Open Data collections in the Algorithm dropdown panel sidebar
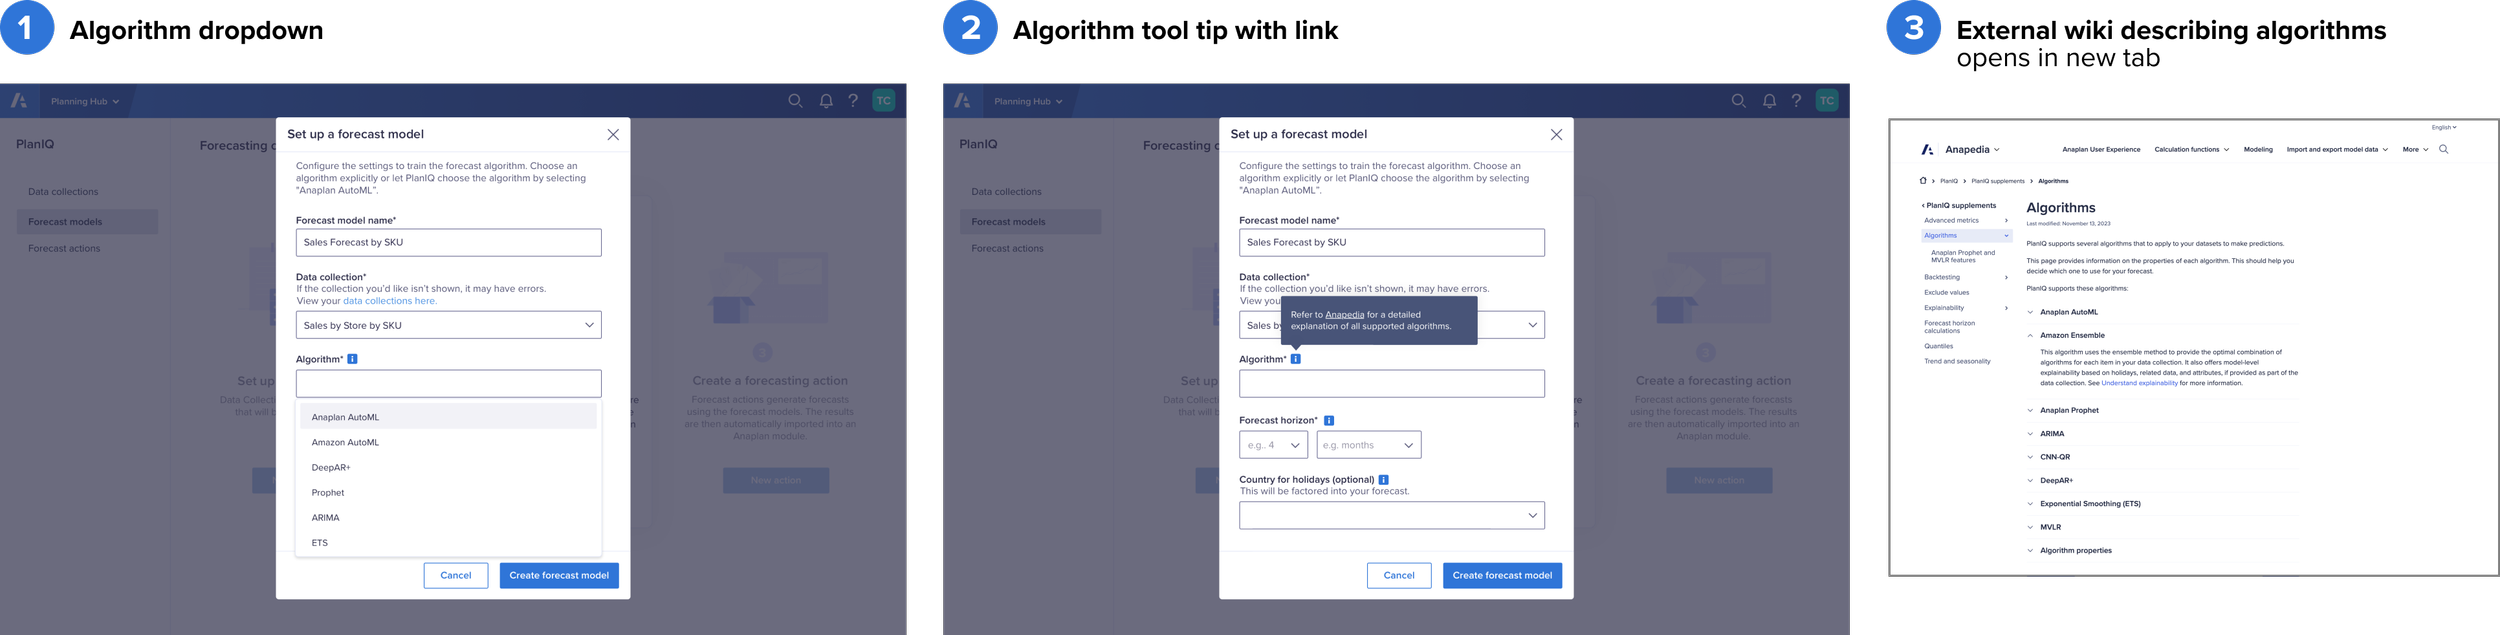The width and height of the screenshot is (2500, 635). click(x=63, y=192)
